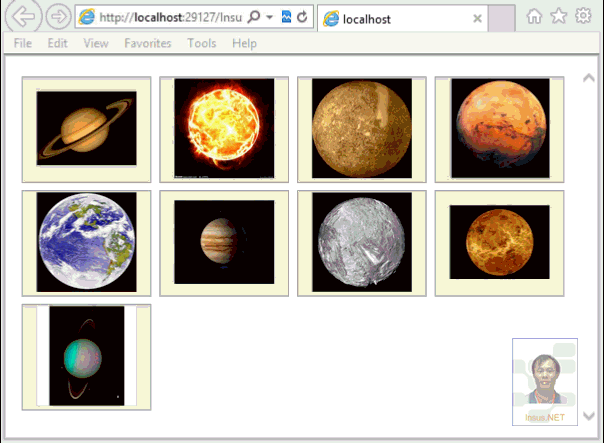Click the search magnifier in address bar
Screen dimensions: 604x443
pyautogui.click(x=253, y=17)
